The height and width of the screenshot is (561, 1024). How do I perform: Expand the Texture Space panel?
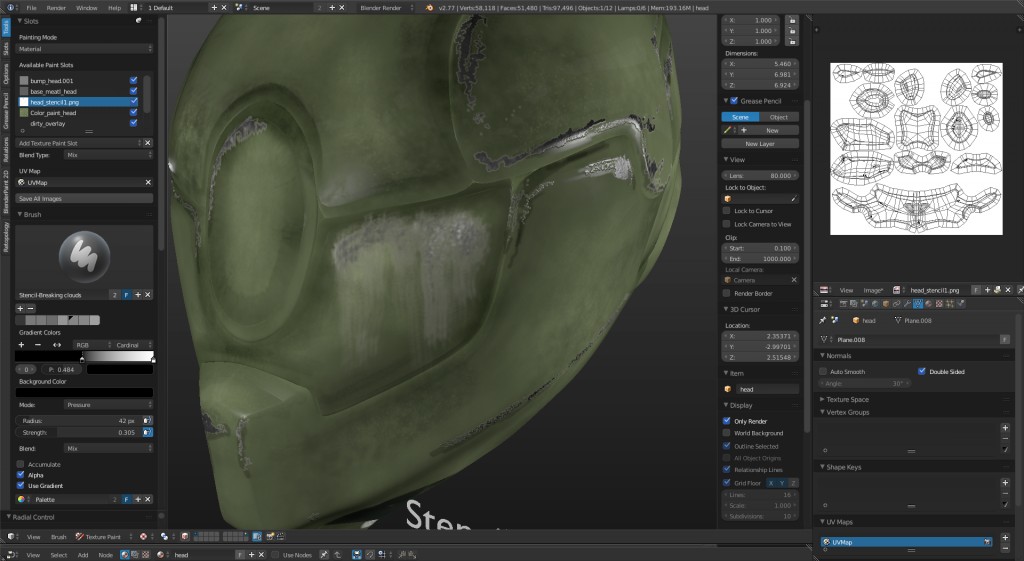pos(847,399)
